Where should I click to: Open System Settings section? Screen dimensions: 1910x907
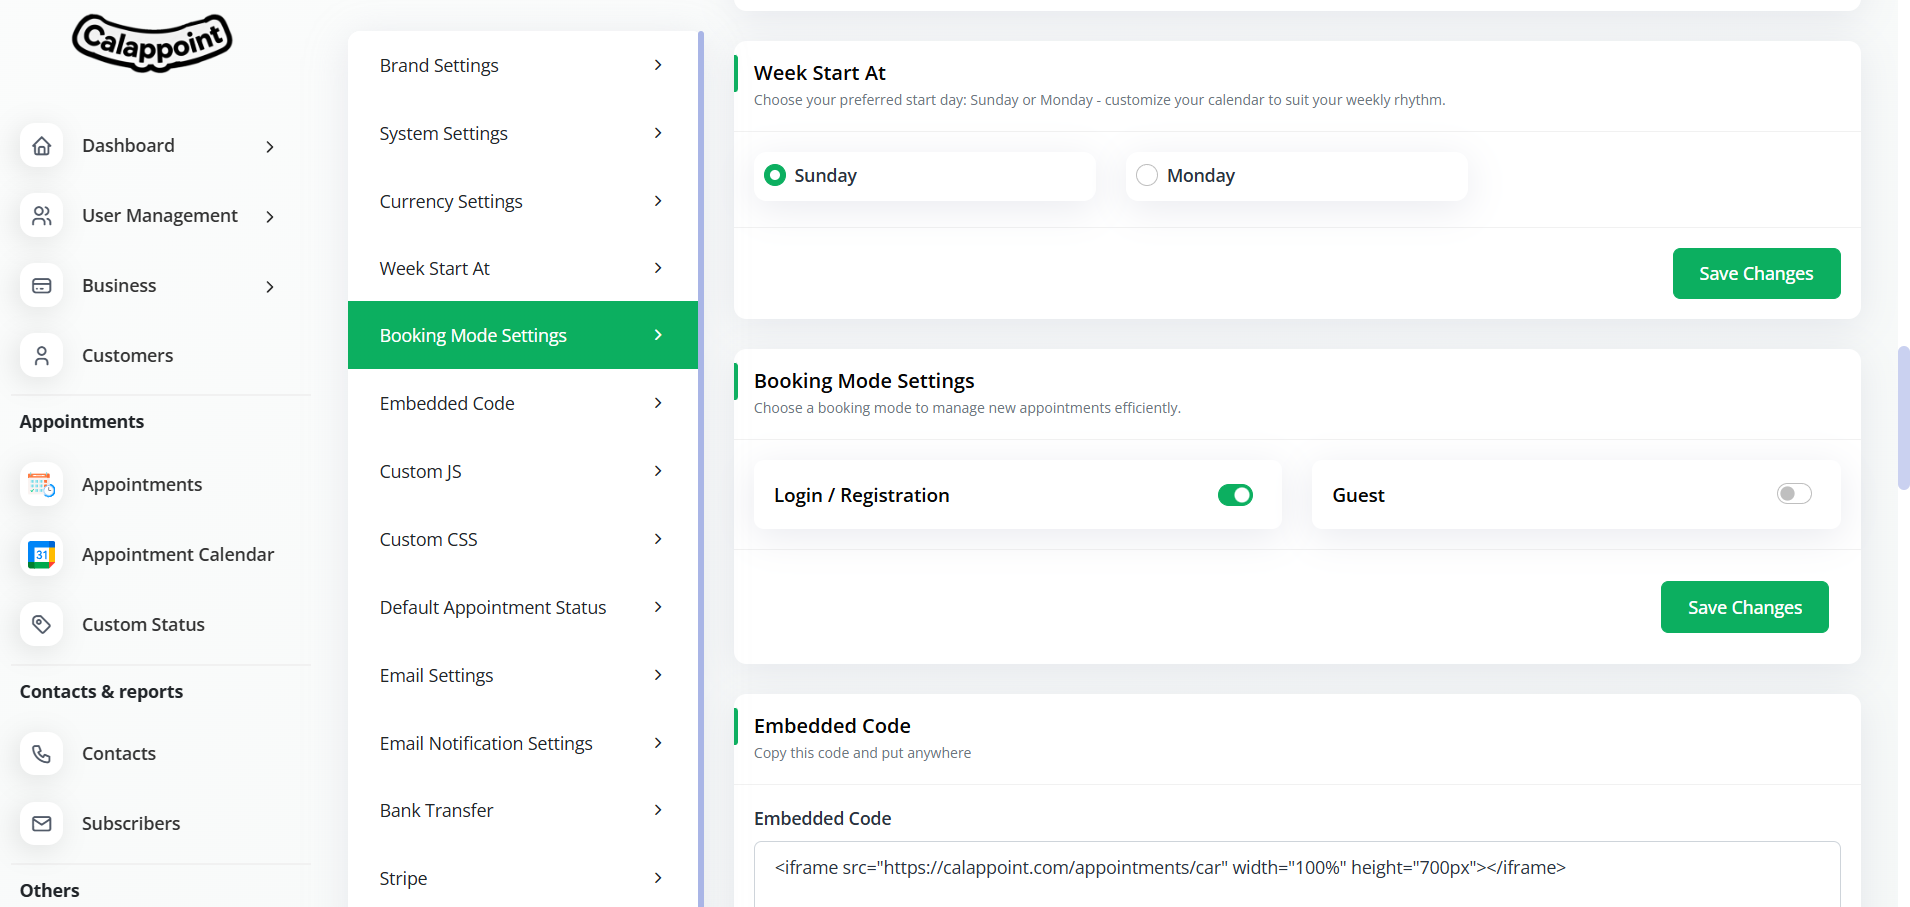tap(523, 133)
